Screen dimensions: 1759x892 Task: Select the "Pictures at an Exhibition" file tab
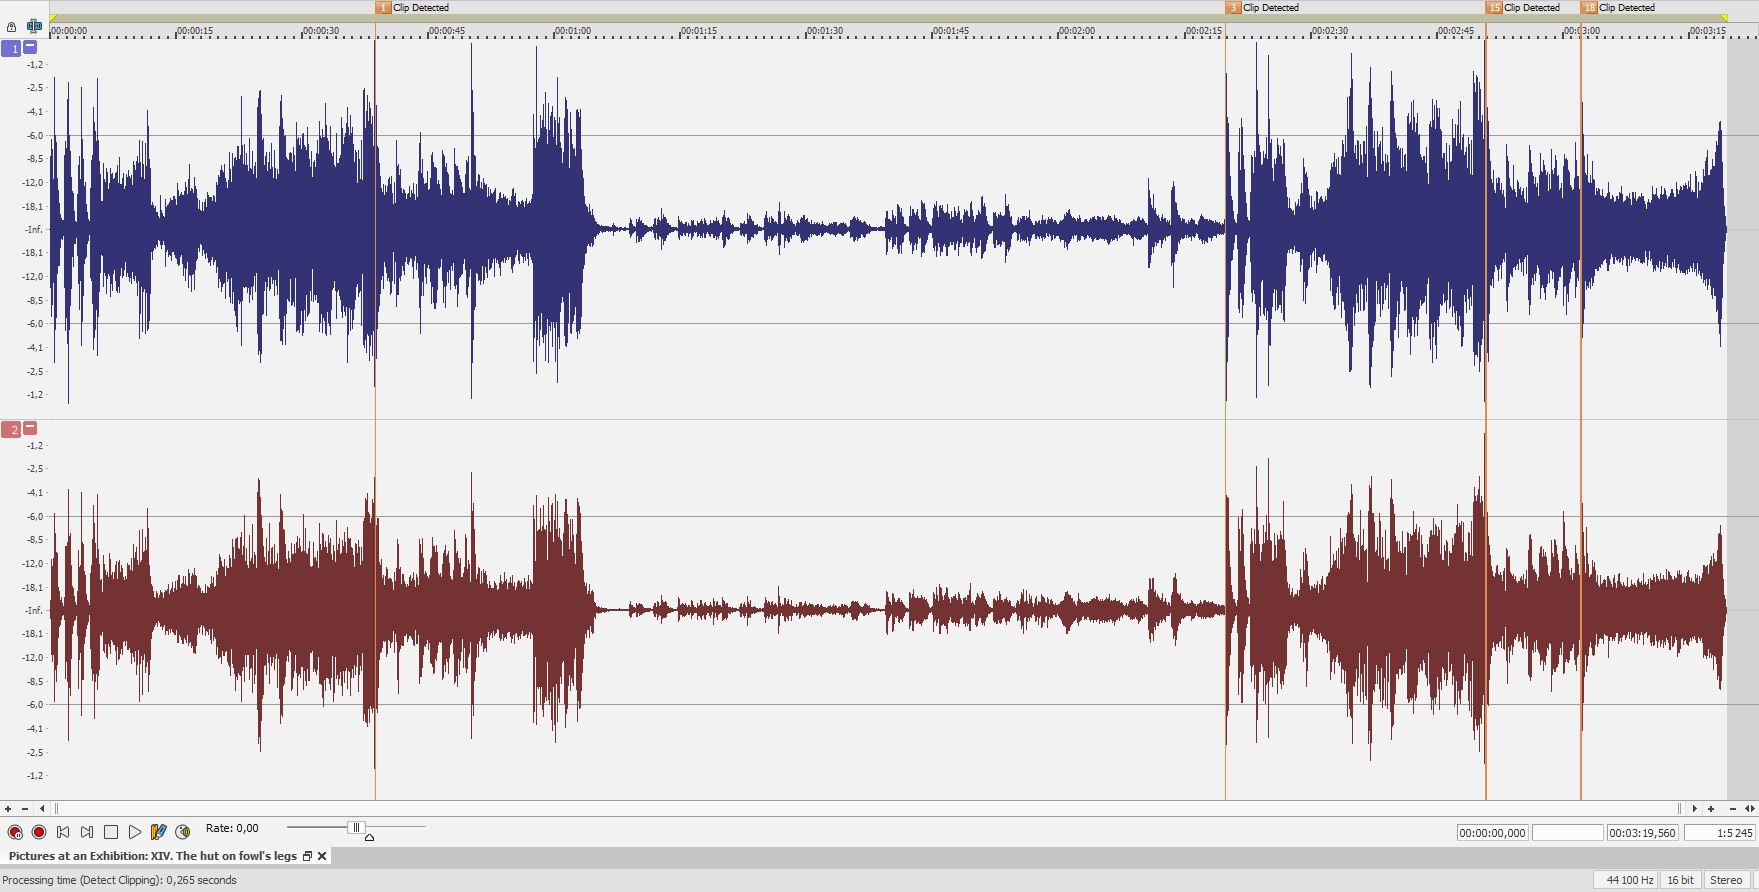152,856
